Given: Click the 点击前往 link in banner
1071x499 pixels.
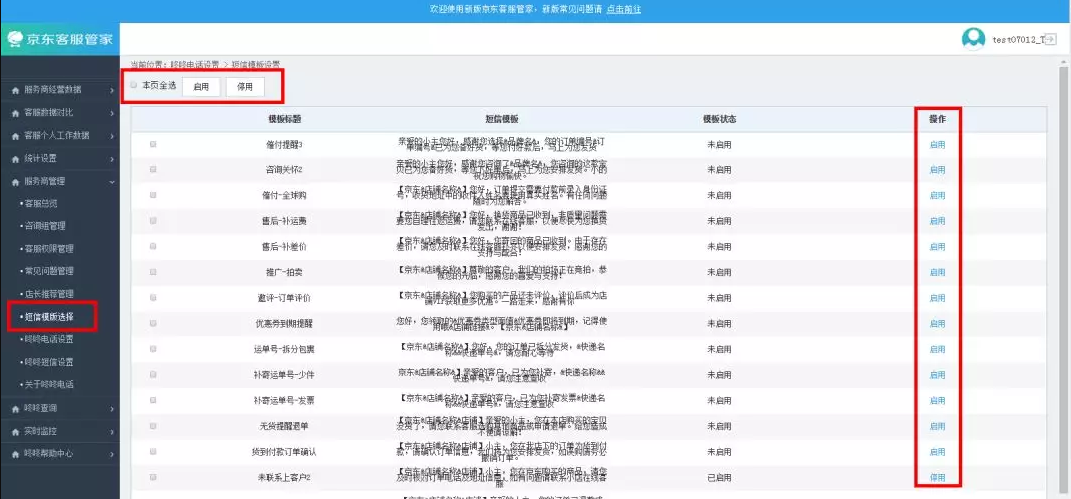Looking at the screenshot, I should [x=624, y=9].
